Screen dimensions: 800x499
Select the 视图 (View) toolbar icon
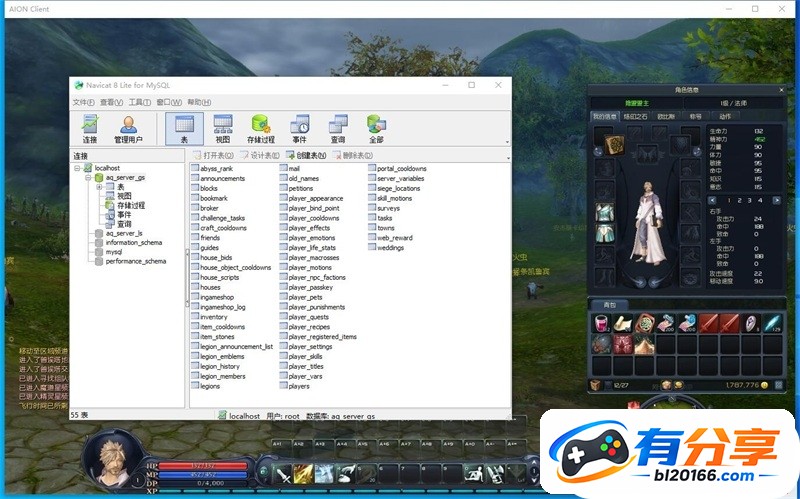223,129
